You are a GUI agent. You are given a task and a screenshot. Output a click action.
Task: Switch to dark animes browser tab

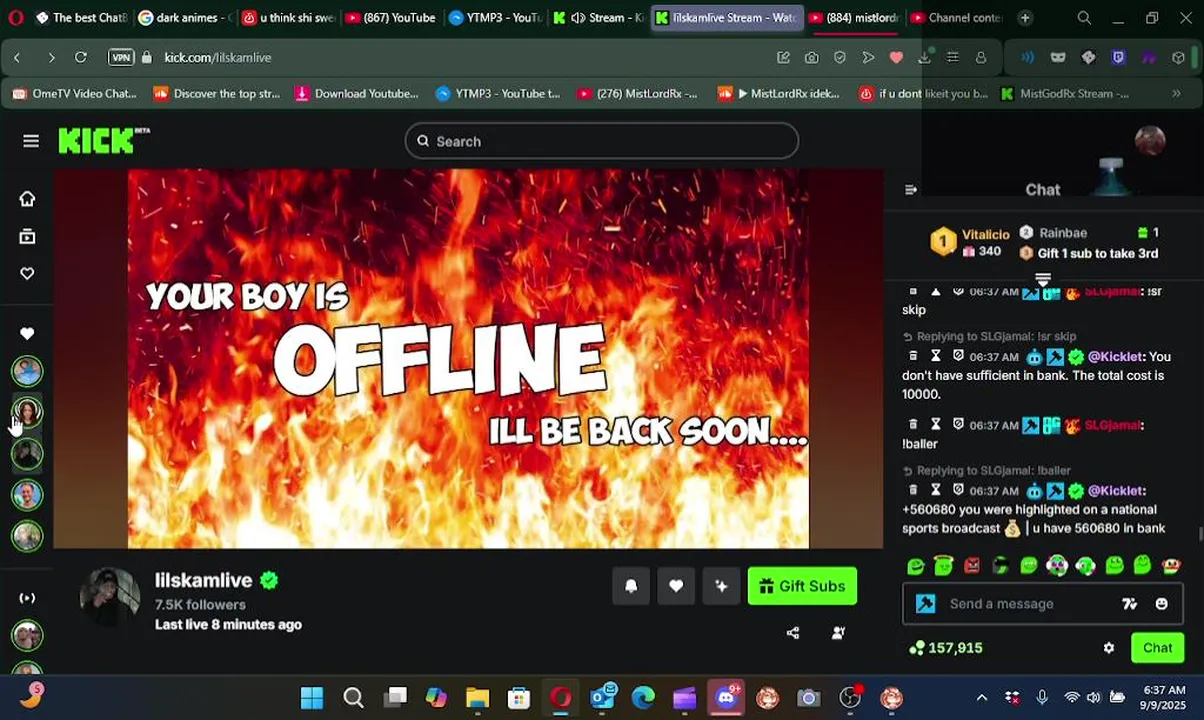point(185,18)
